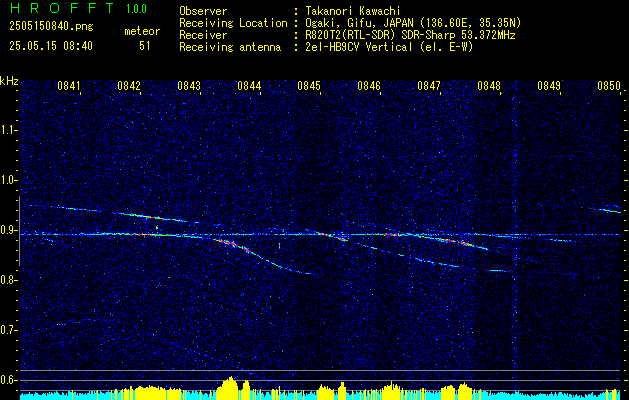
Task: Click the 2el-HB9CV Vertical antenna text
Action: pyautogui.click(x=389, y=47)
